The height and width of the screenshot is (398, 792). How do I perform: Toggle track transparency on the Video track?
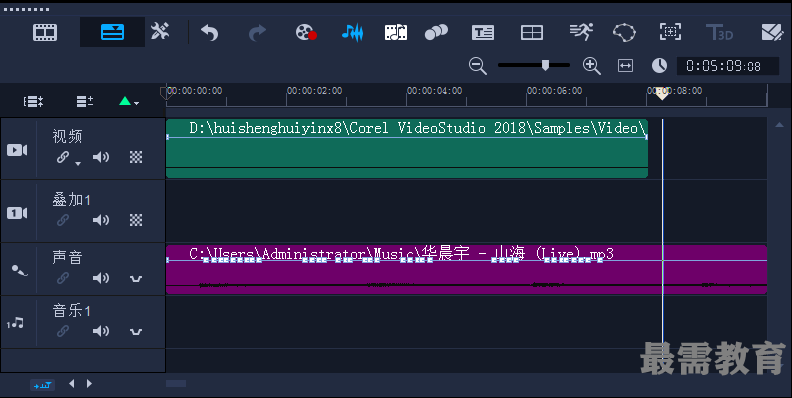[136, 157]
